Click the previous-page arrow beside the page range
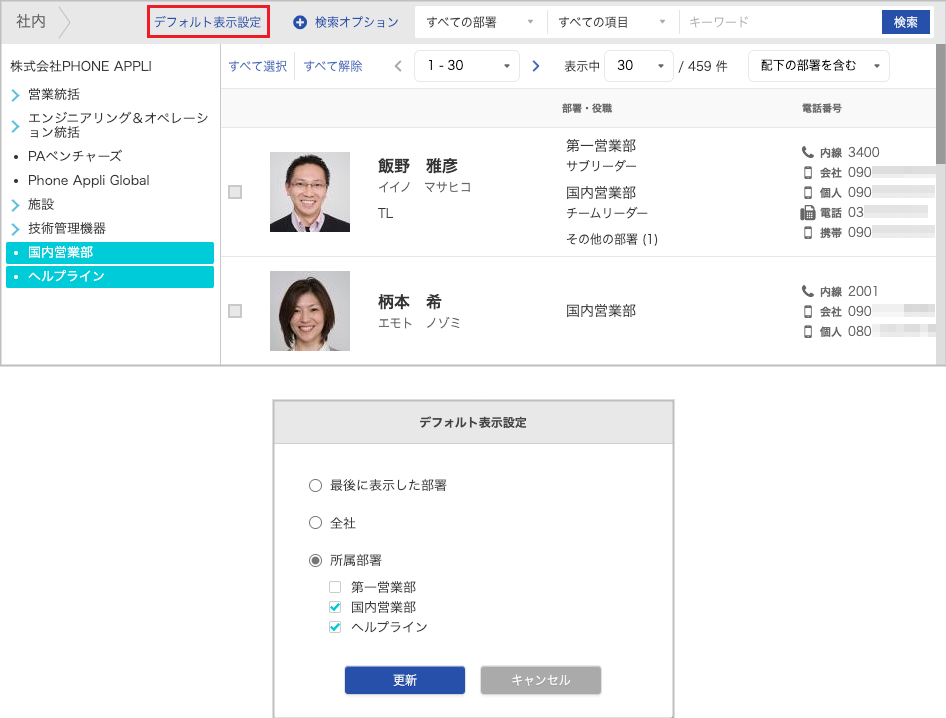Viewport: 946px width, 718px height. tap(397, 66)
